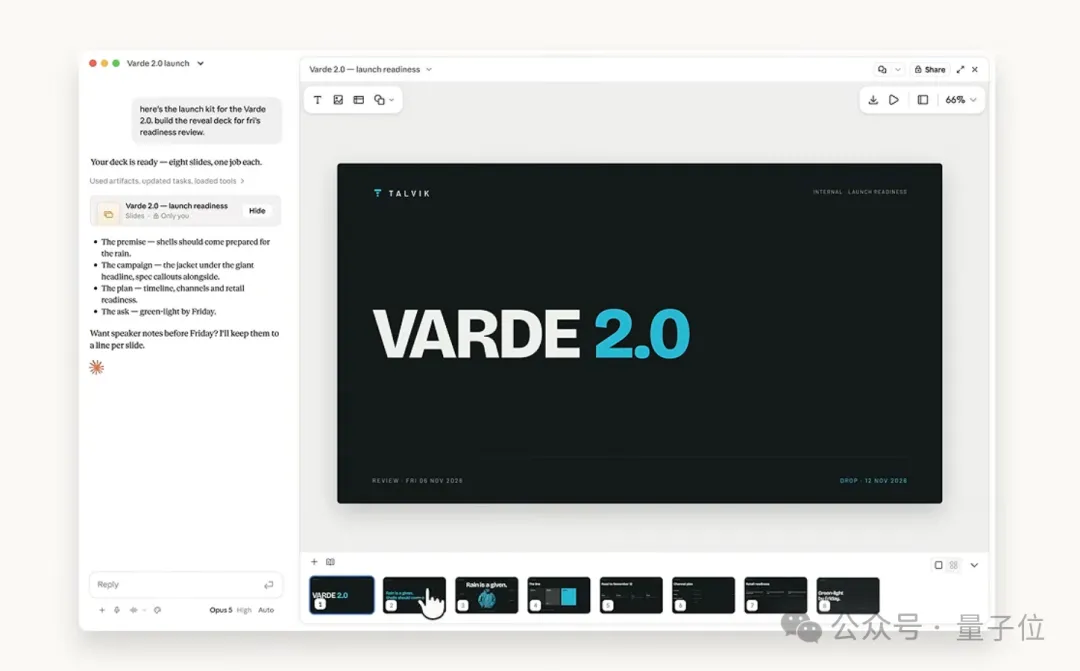
Task: Insert a table with the table icon
Action: 359,100
